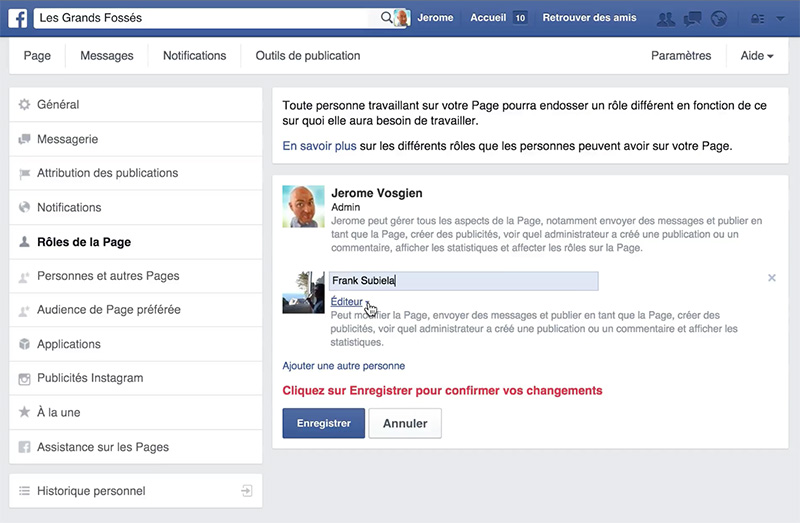Open the Paramètres tab
800x523 pixels.
[x=681, y=56]
